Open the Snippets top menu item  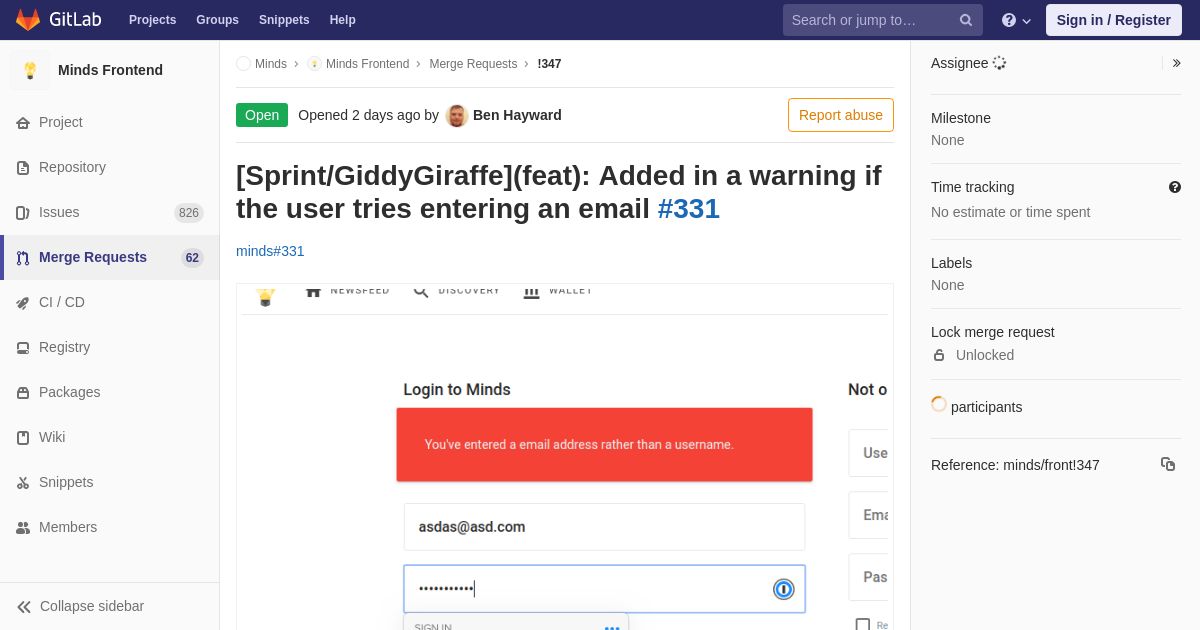tap(284, 20)
